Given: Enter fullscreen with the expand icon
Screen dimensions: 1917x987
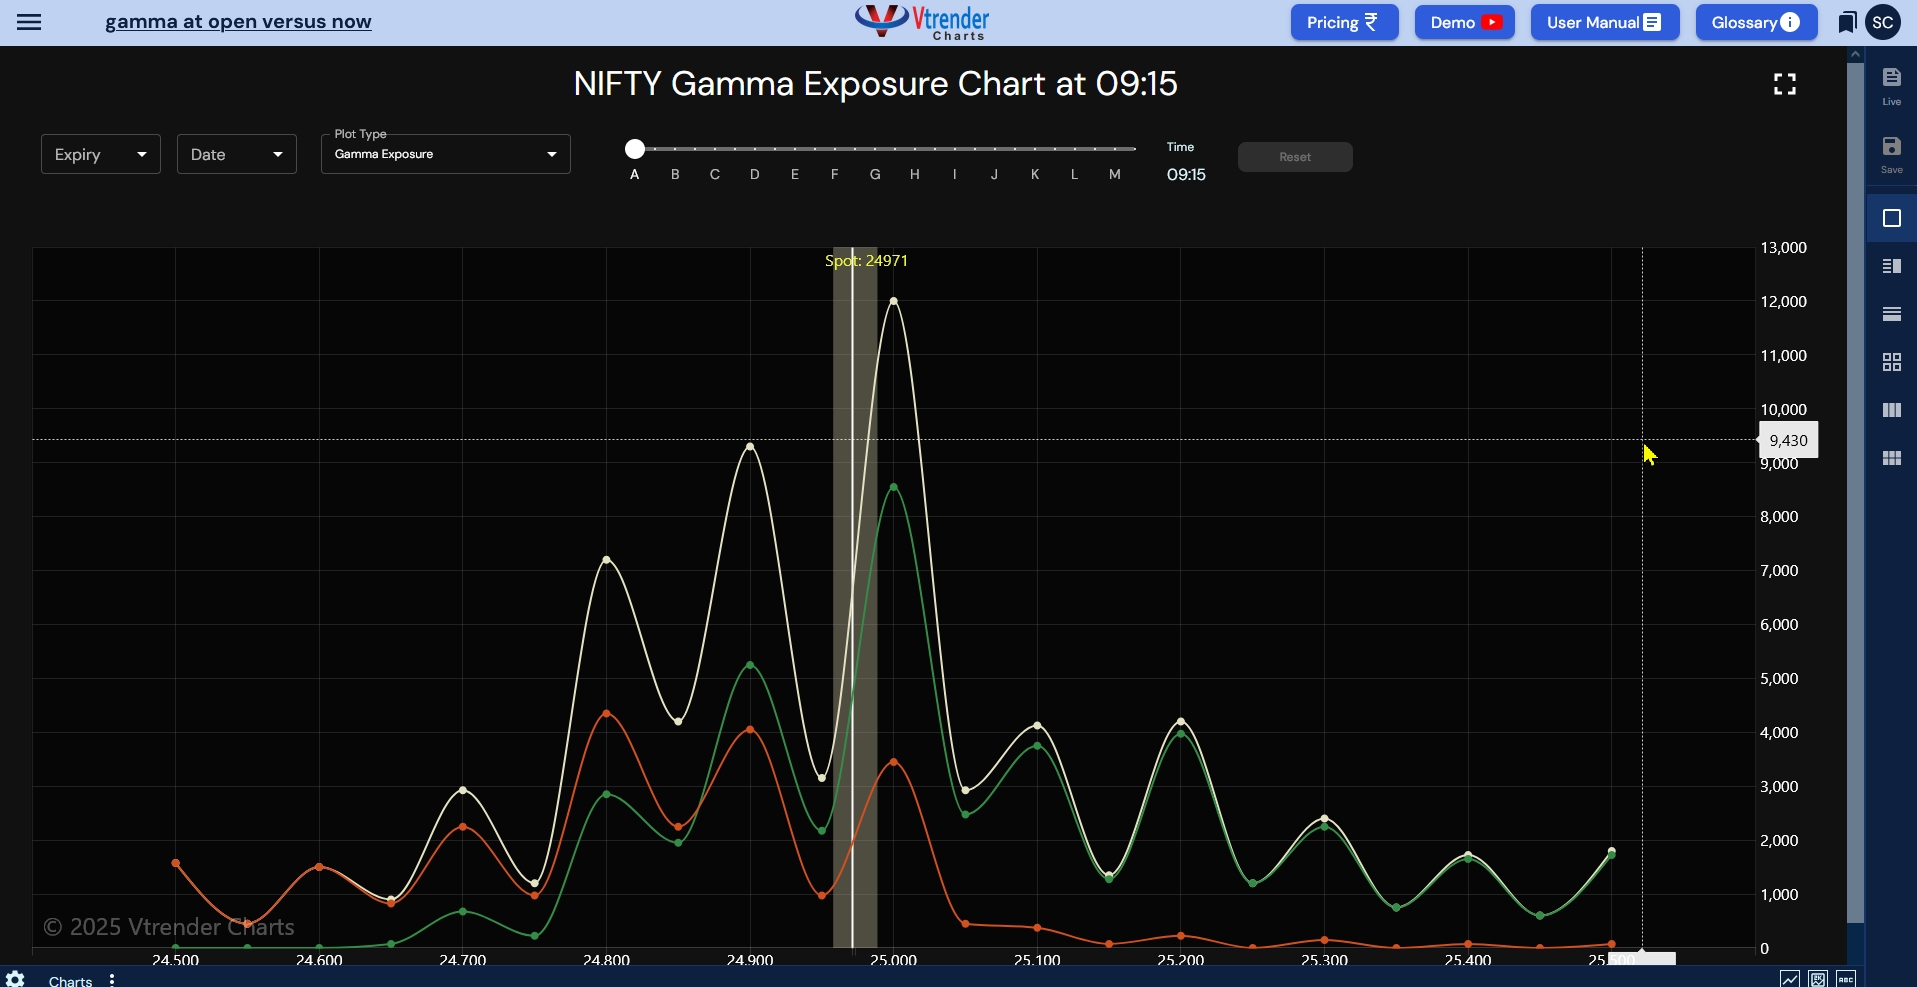Looking at the screenshot, I should 1786,84.
